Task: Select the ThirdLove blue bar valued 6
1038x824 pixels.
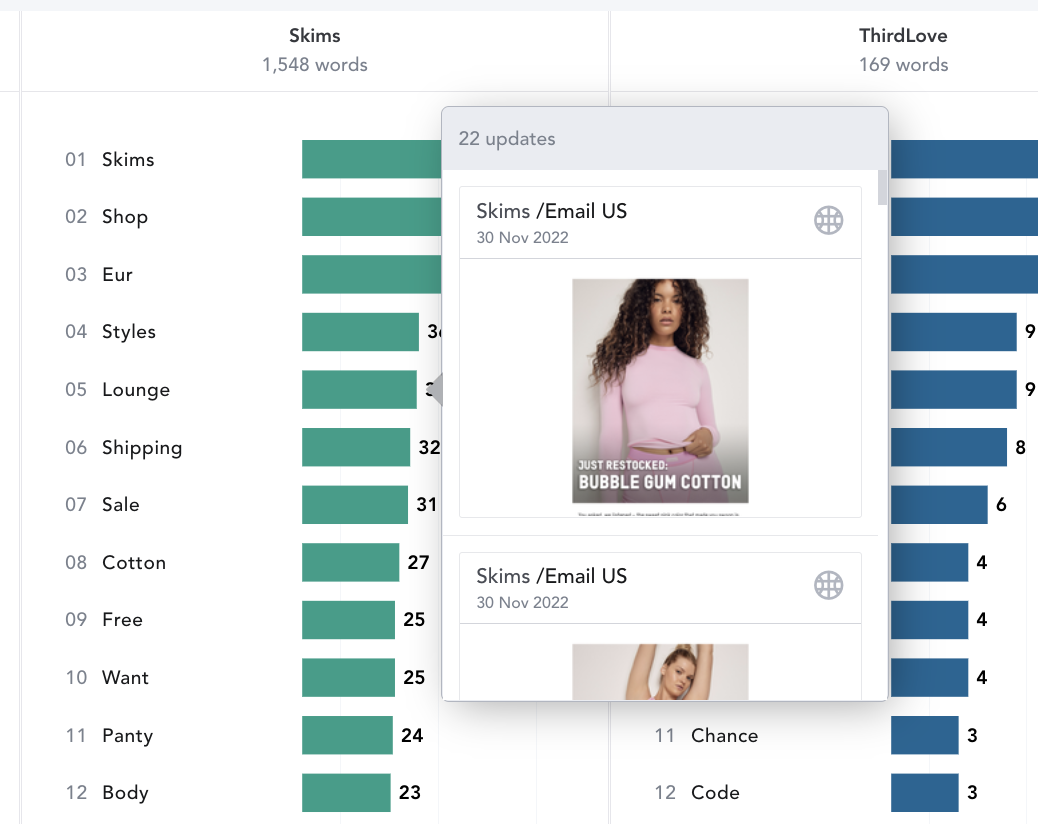Action: tap(939, 504)
